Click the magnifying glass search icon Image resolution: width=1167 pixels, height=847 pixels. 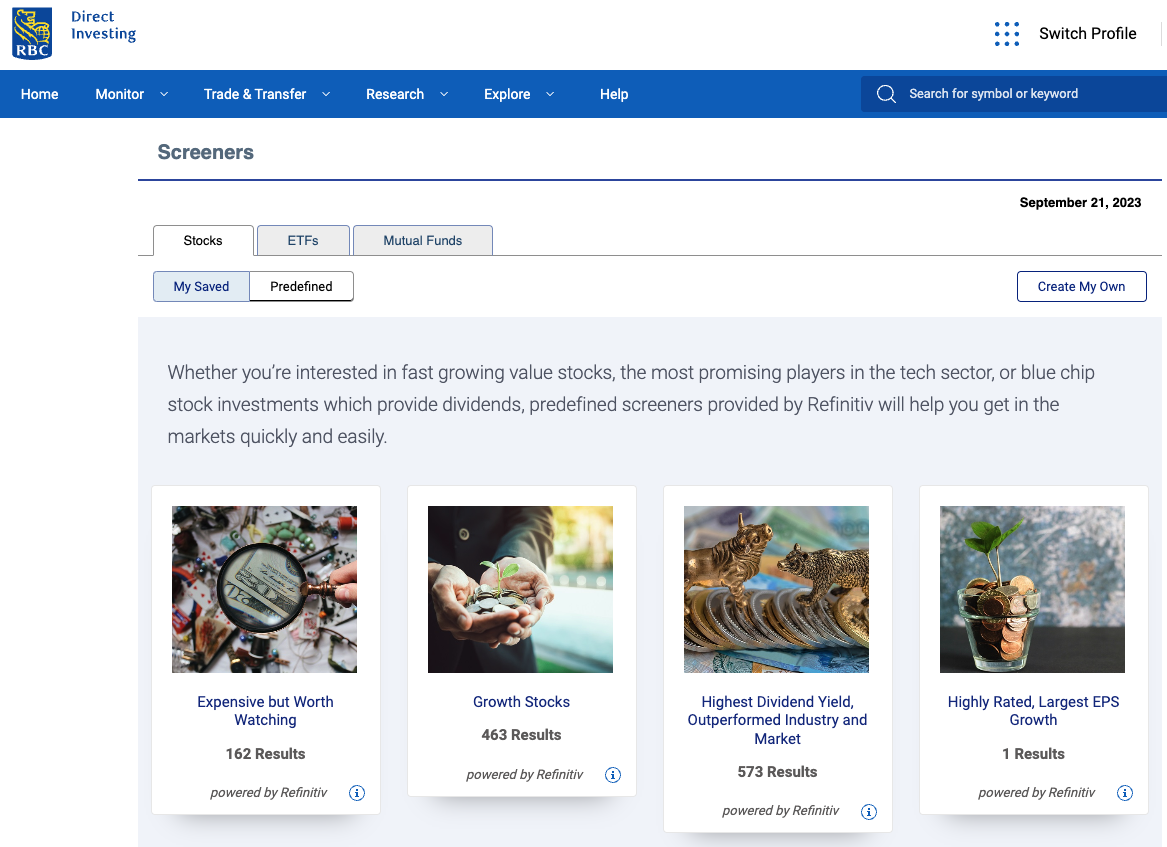[886, 94]
